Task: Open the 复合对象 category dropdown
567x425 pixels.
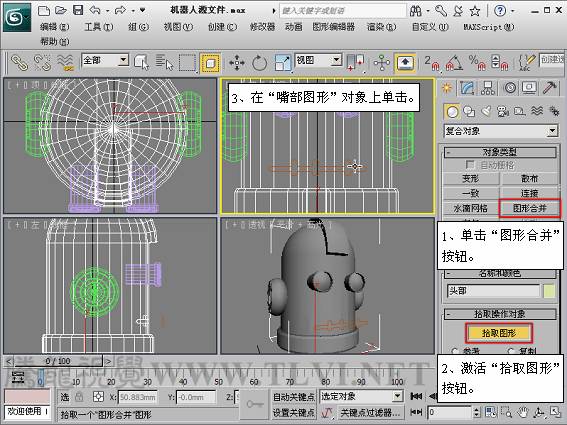Action: (x=501, y=131)
